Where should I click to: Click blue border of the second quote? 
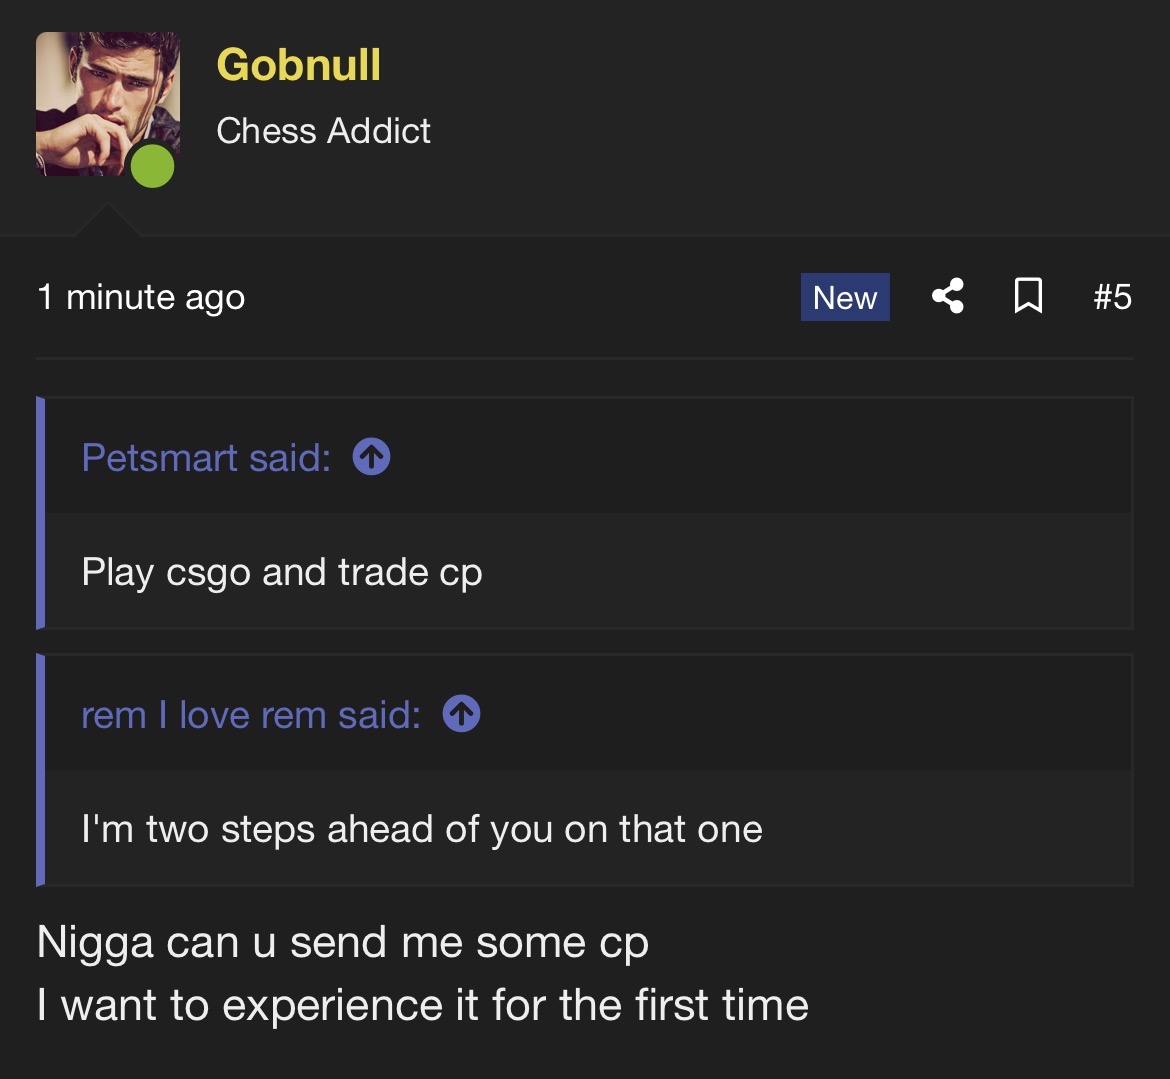(41, 770)
